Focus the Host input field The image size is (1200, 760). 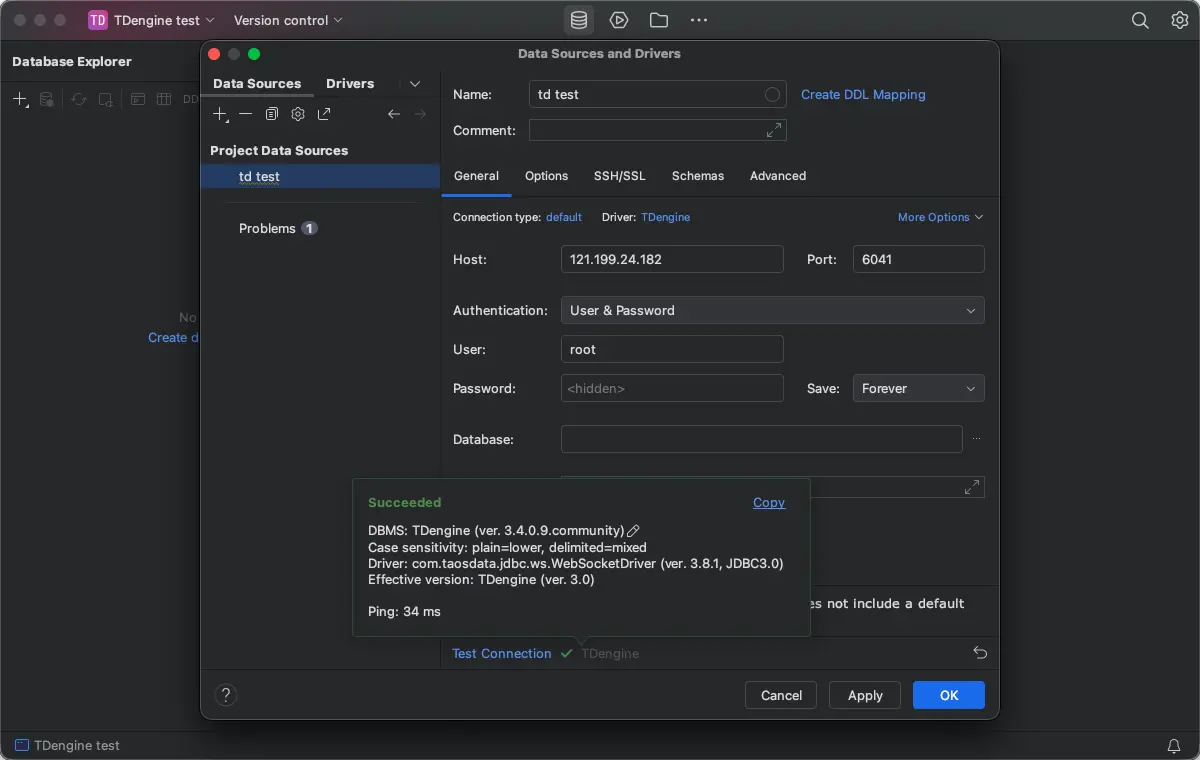pyautogui.click(x=672, y=259)
